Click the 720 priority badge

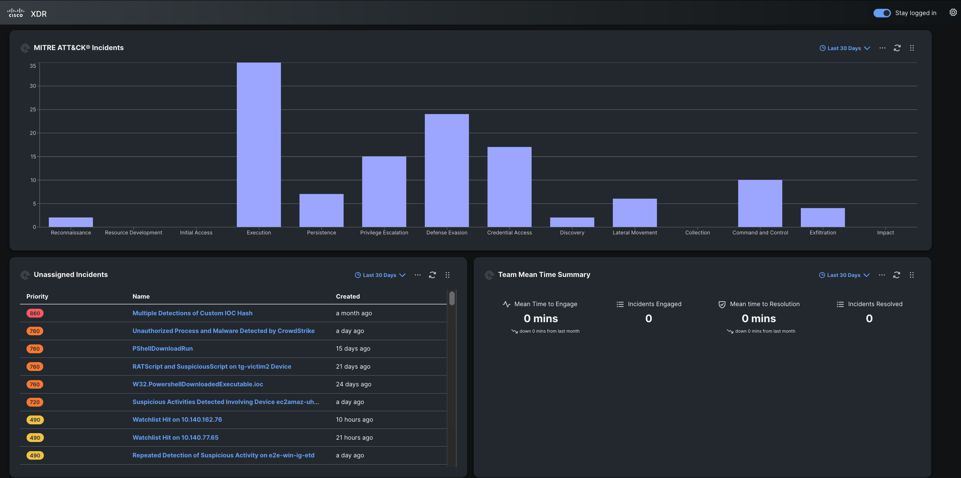coord(35,402)
